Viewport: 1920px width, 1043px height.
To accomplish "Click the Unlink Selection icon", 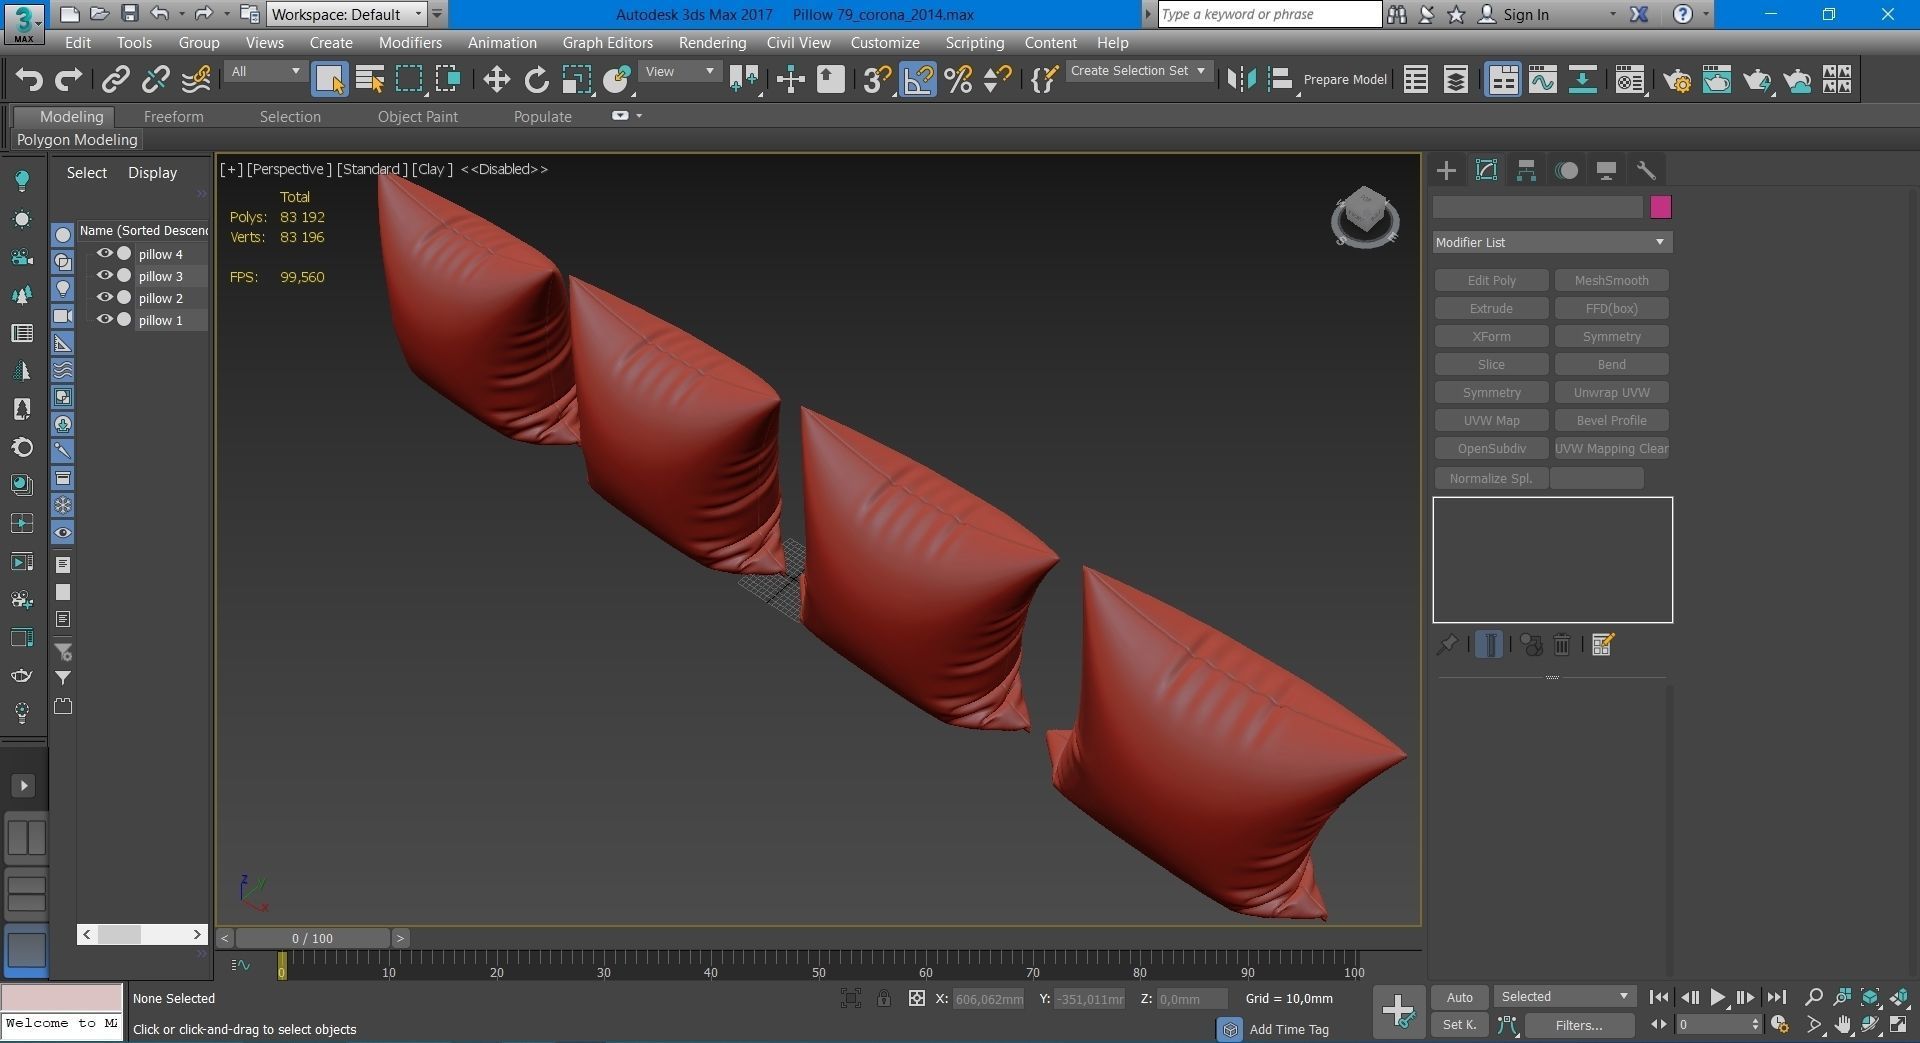I will coord(156,79).
